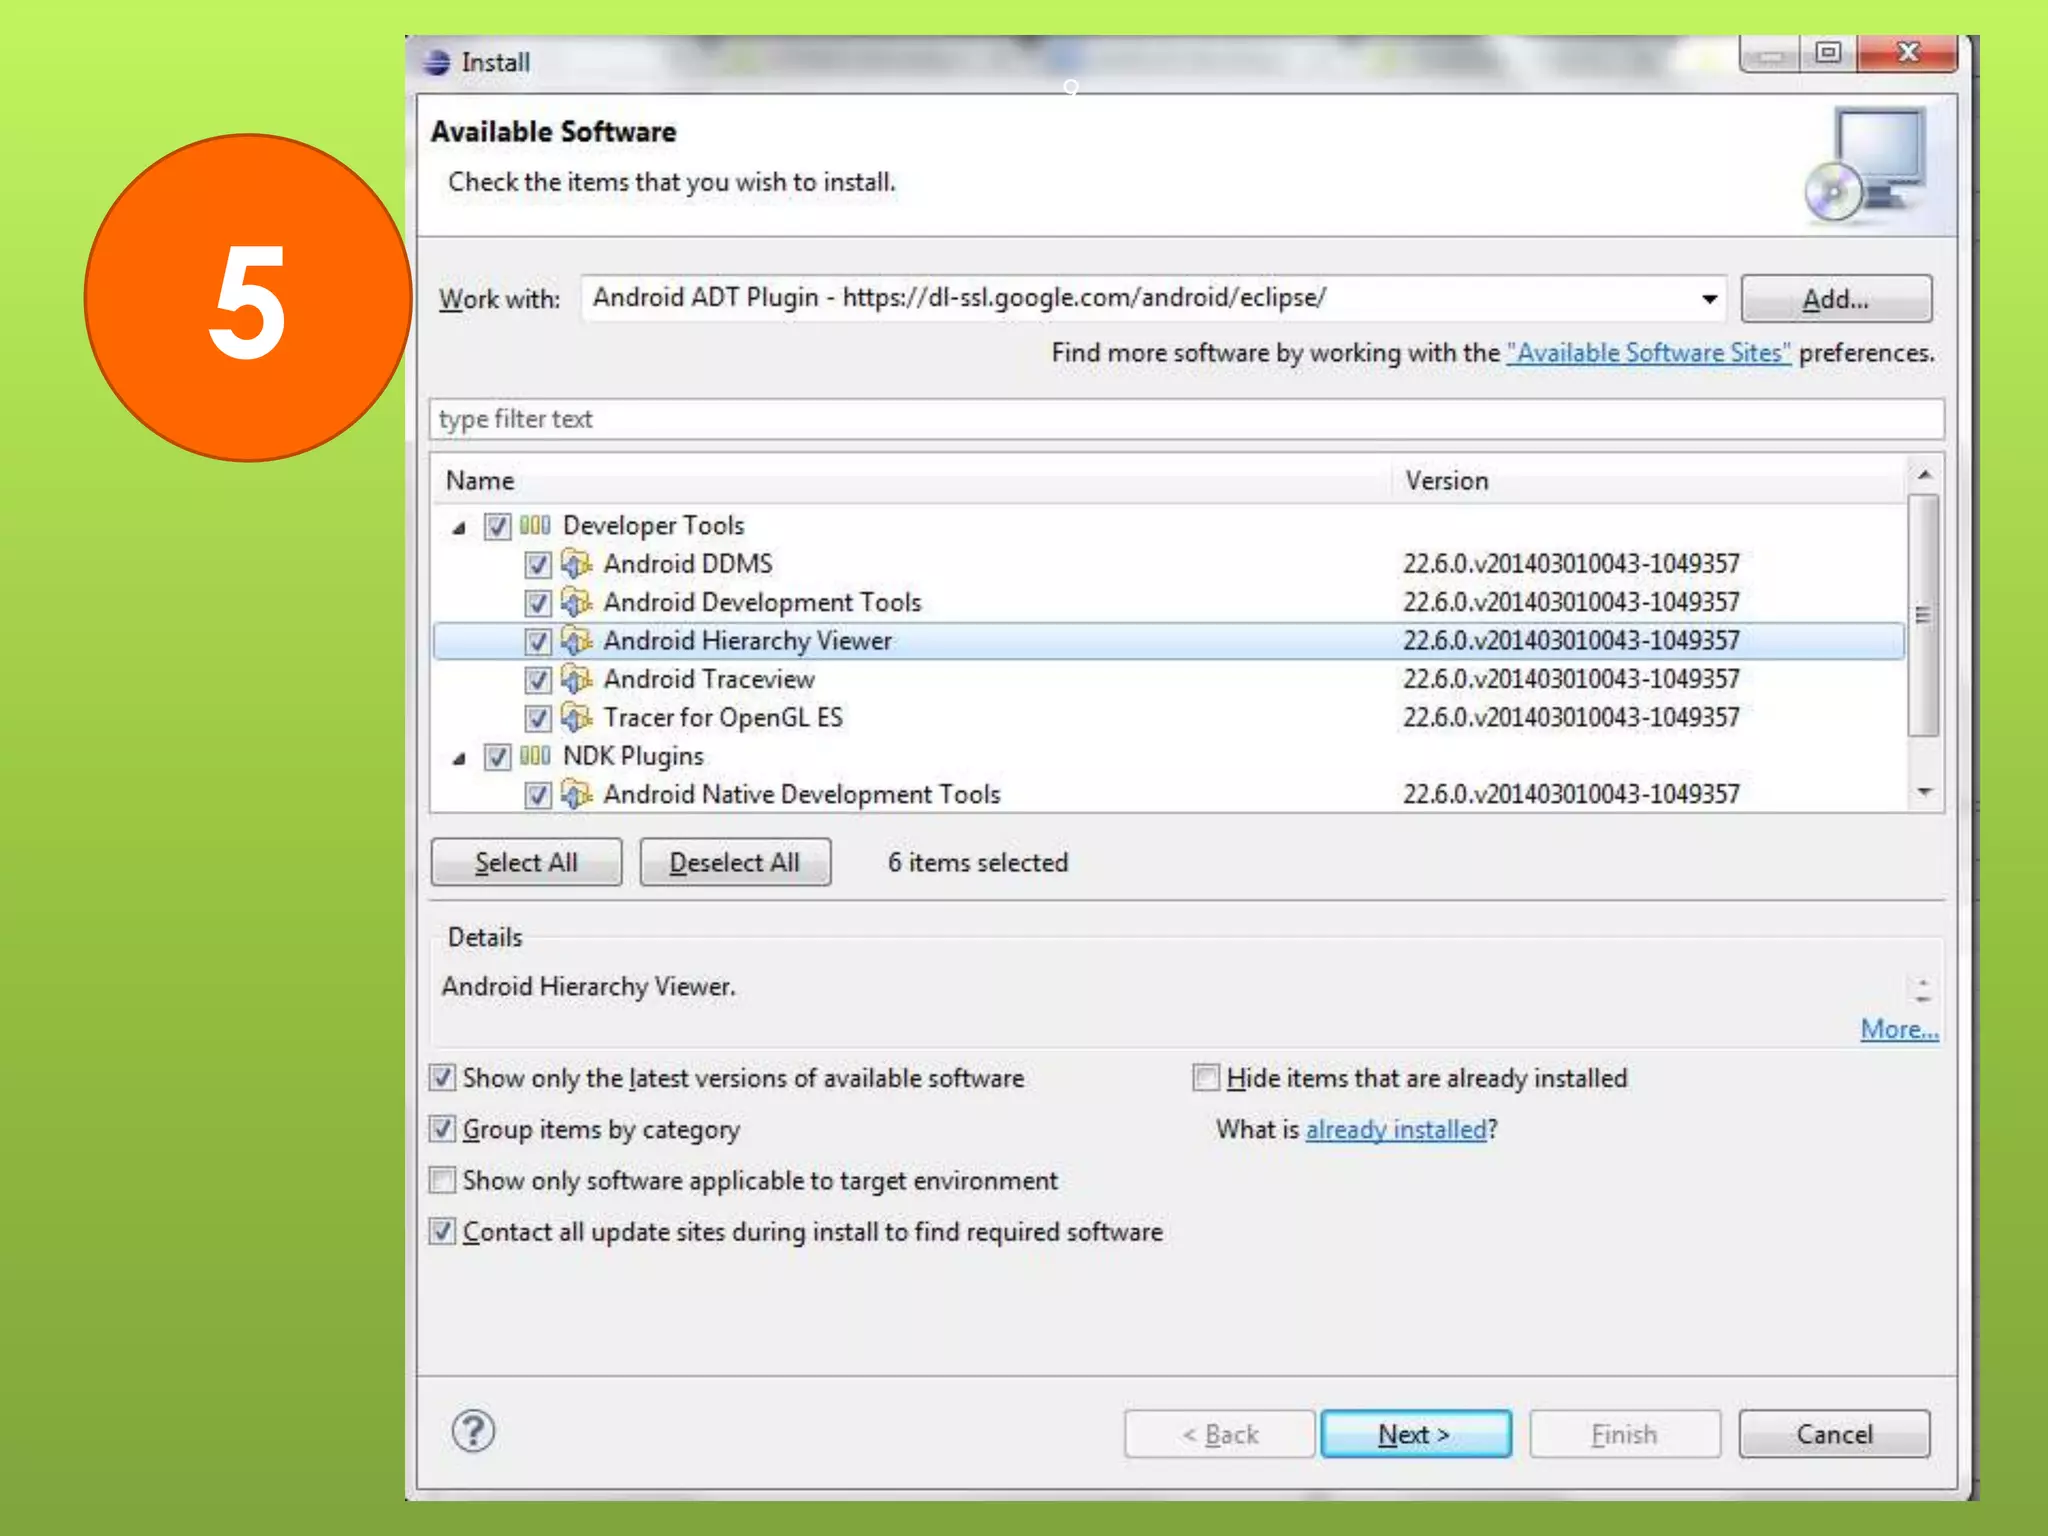Select the Android Development Tools row

[x=762, y=603]
